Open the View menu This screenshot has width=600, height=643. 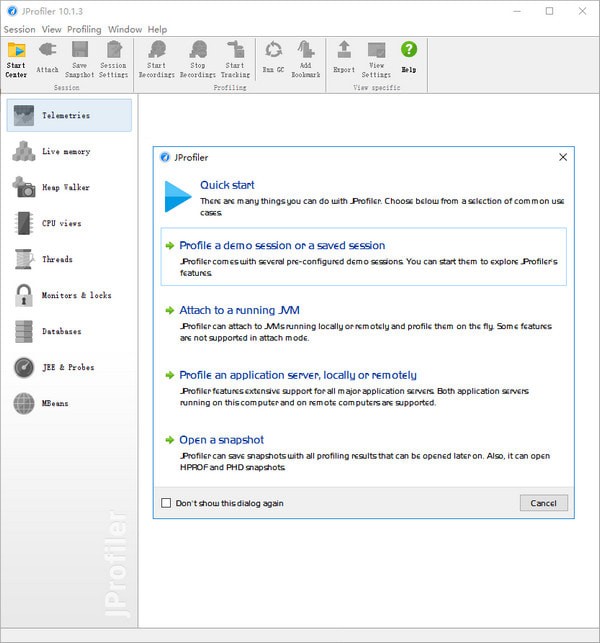click(51, 30)
